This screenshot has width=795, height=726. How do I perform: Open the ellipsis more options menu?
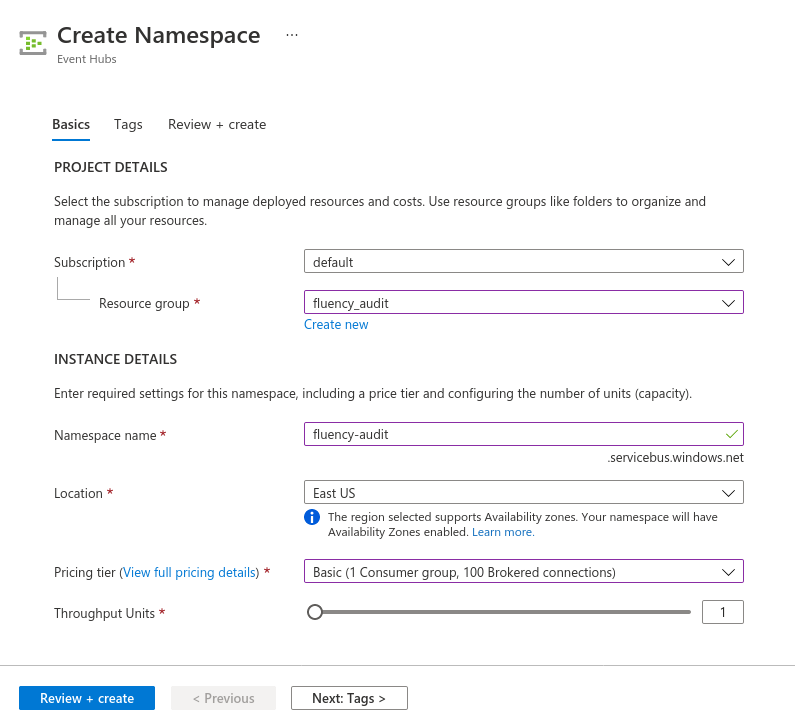coord(292,35)
